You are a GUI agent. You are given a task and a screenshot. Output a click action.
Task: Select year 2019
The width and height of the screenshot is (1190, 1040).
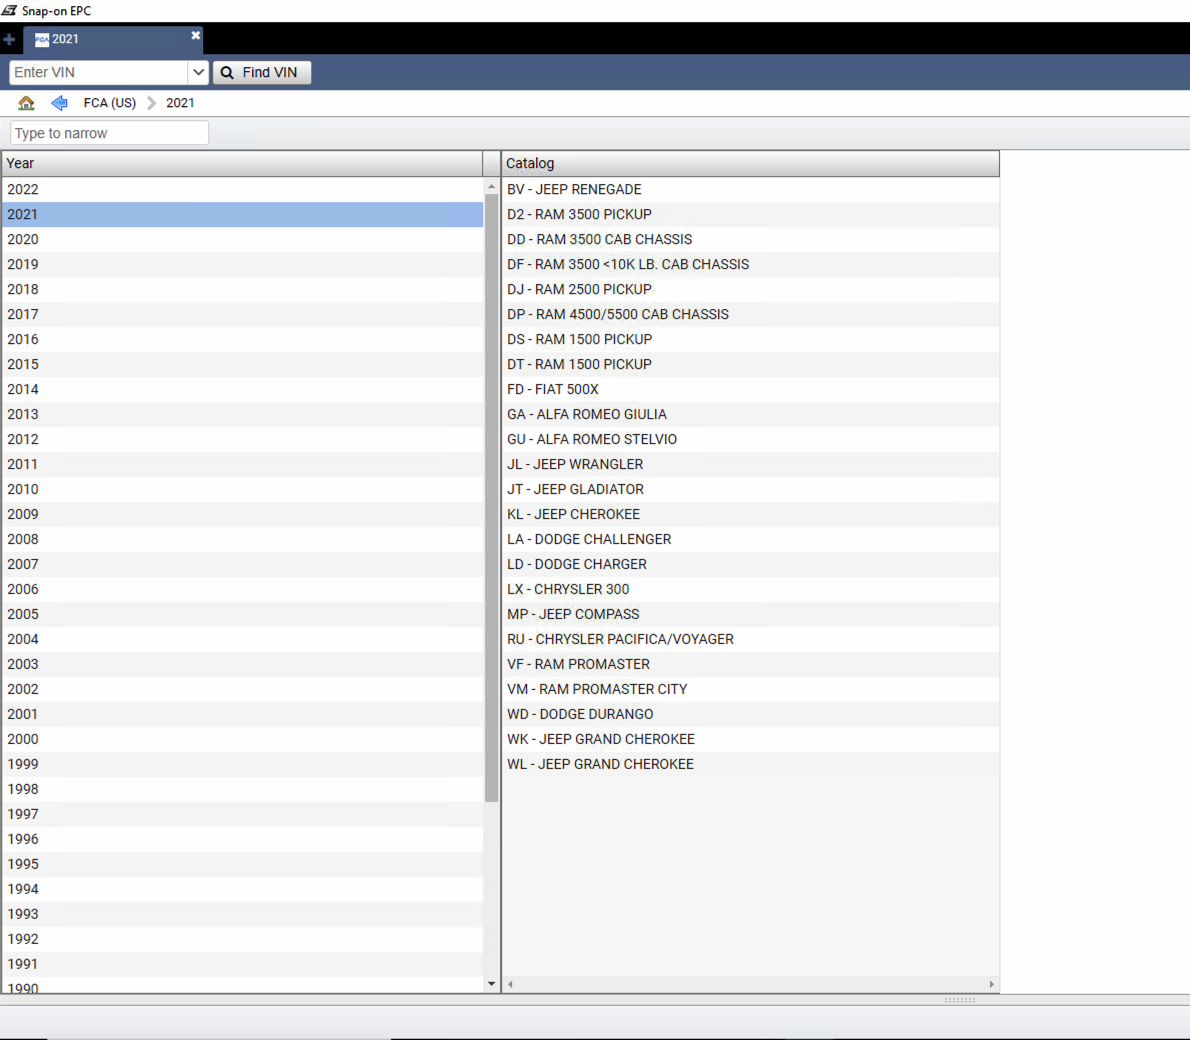pos(242,264)
